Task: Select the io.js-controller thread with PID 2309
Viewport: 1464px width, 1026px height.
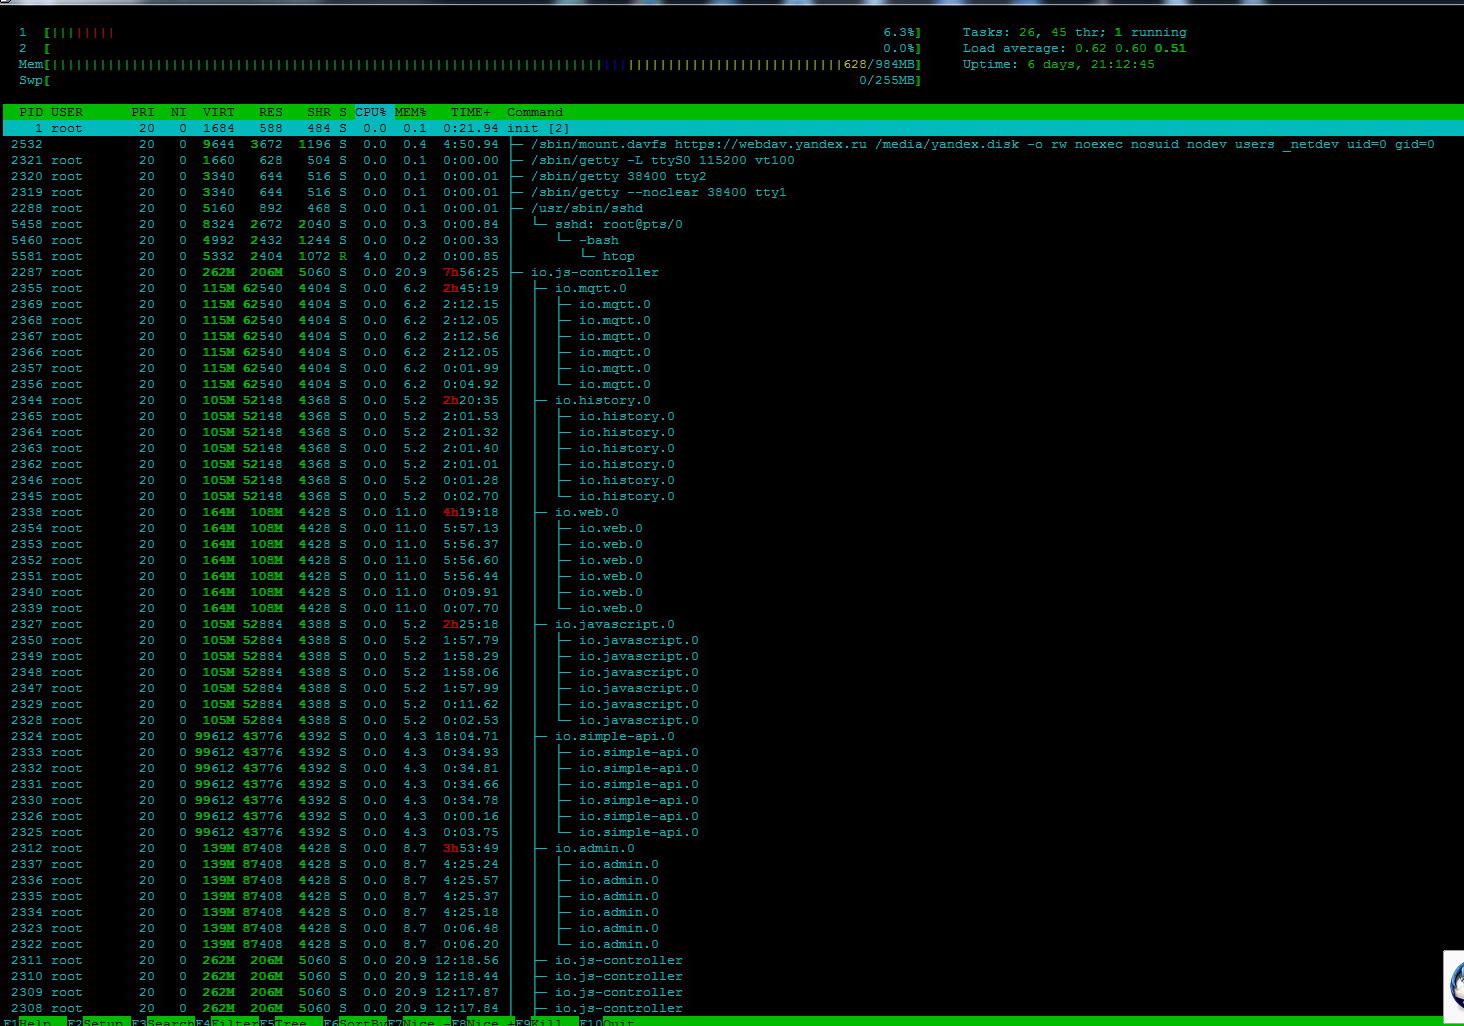Action: coord(732,992)
